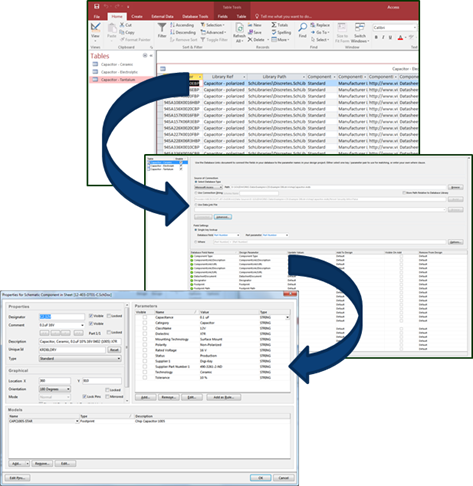473x486 pixels.
Task: Click the Filter funnel icon
Action: [x=162, y=27]
